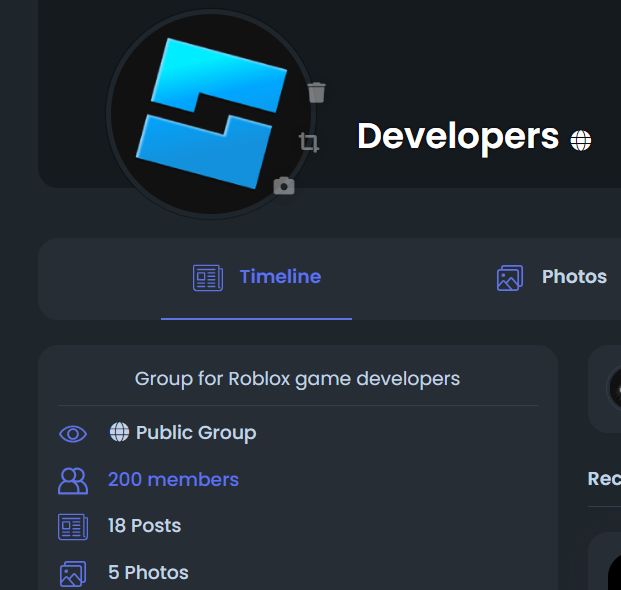621x590 pixels.
Task: Click the globe icon beside Public Group
Action: [x=119, y=432]
